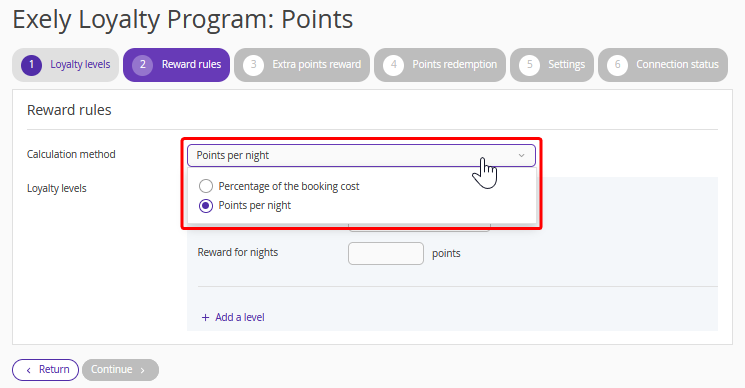The image size is (745, 388).
Task: Click the step 4 number circle
Action: coord(393,65)
